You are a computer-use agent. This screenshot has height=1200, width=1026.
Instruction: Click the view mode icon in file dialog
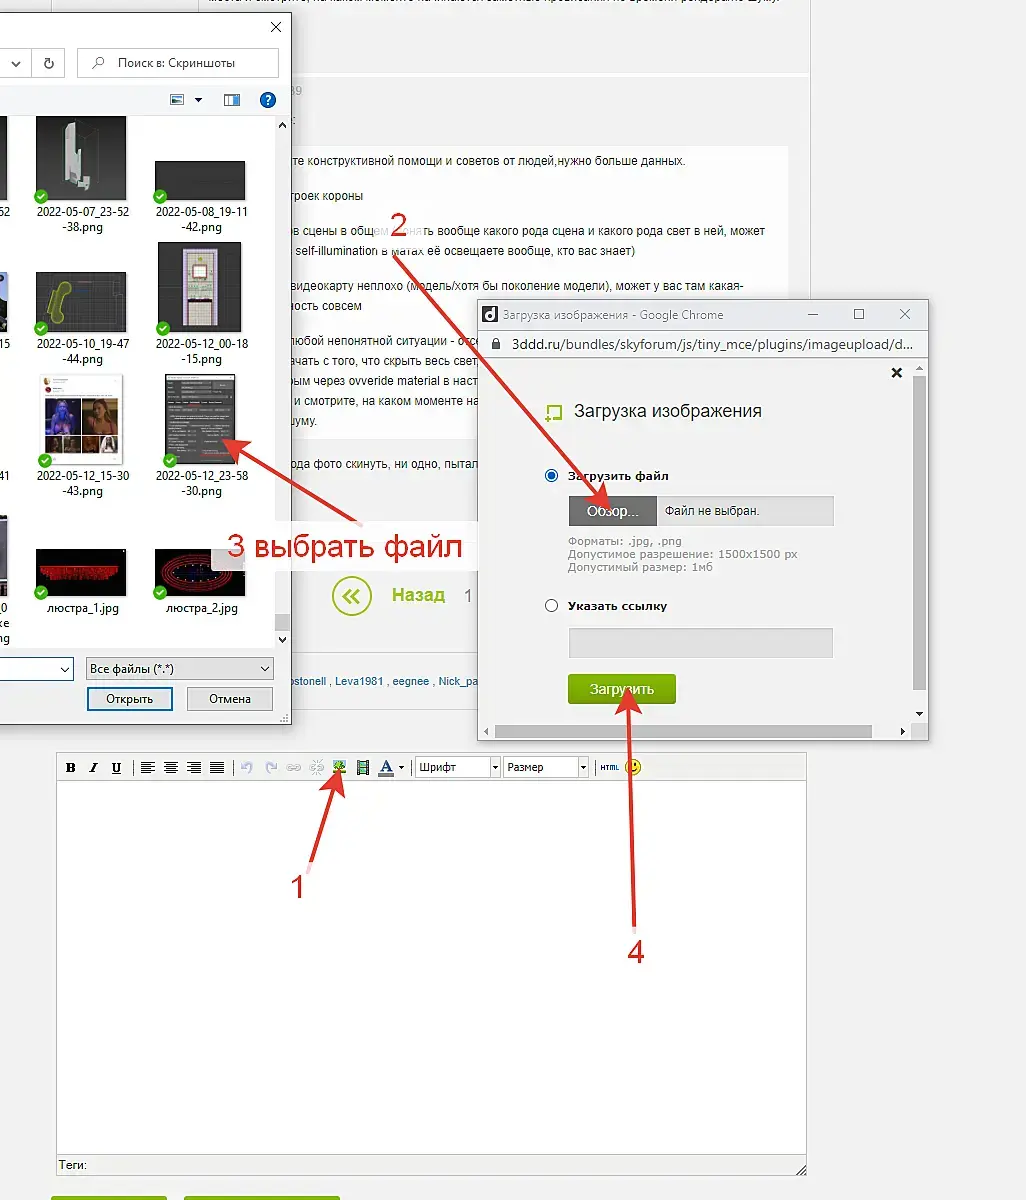point(178,100)
